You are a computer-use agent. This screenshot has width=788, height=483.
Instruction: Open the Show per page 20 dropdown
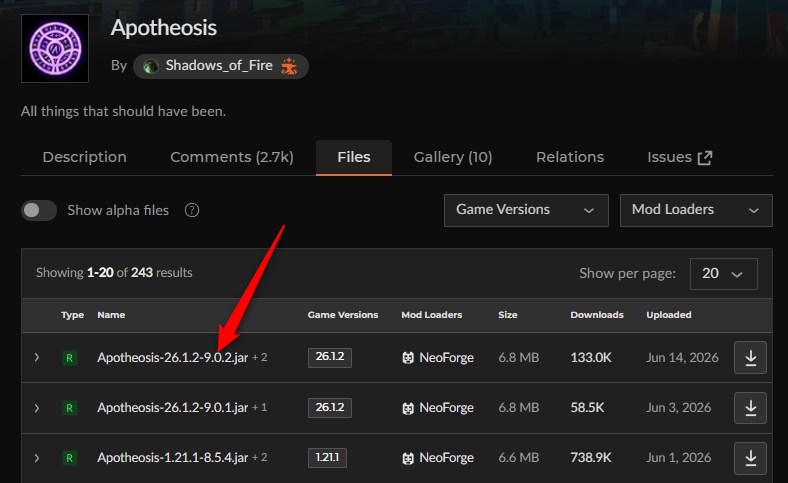724,273
